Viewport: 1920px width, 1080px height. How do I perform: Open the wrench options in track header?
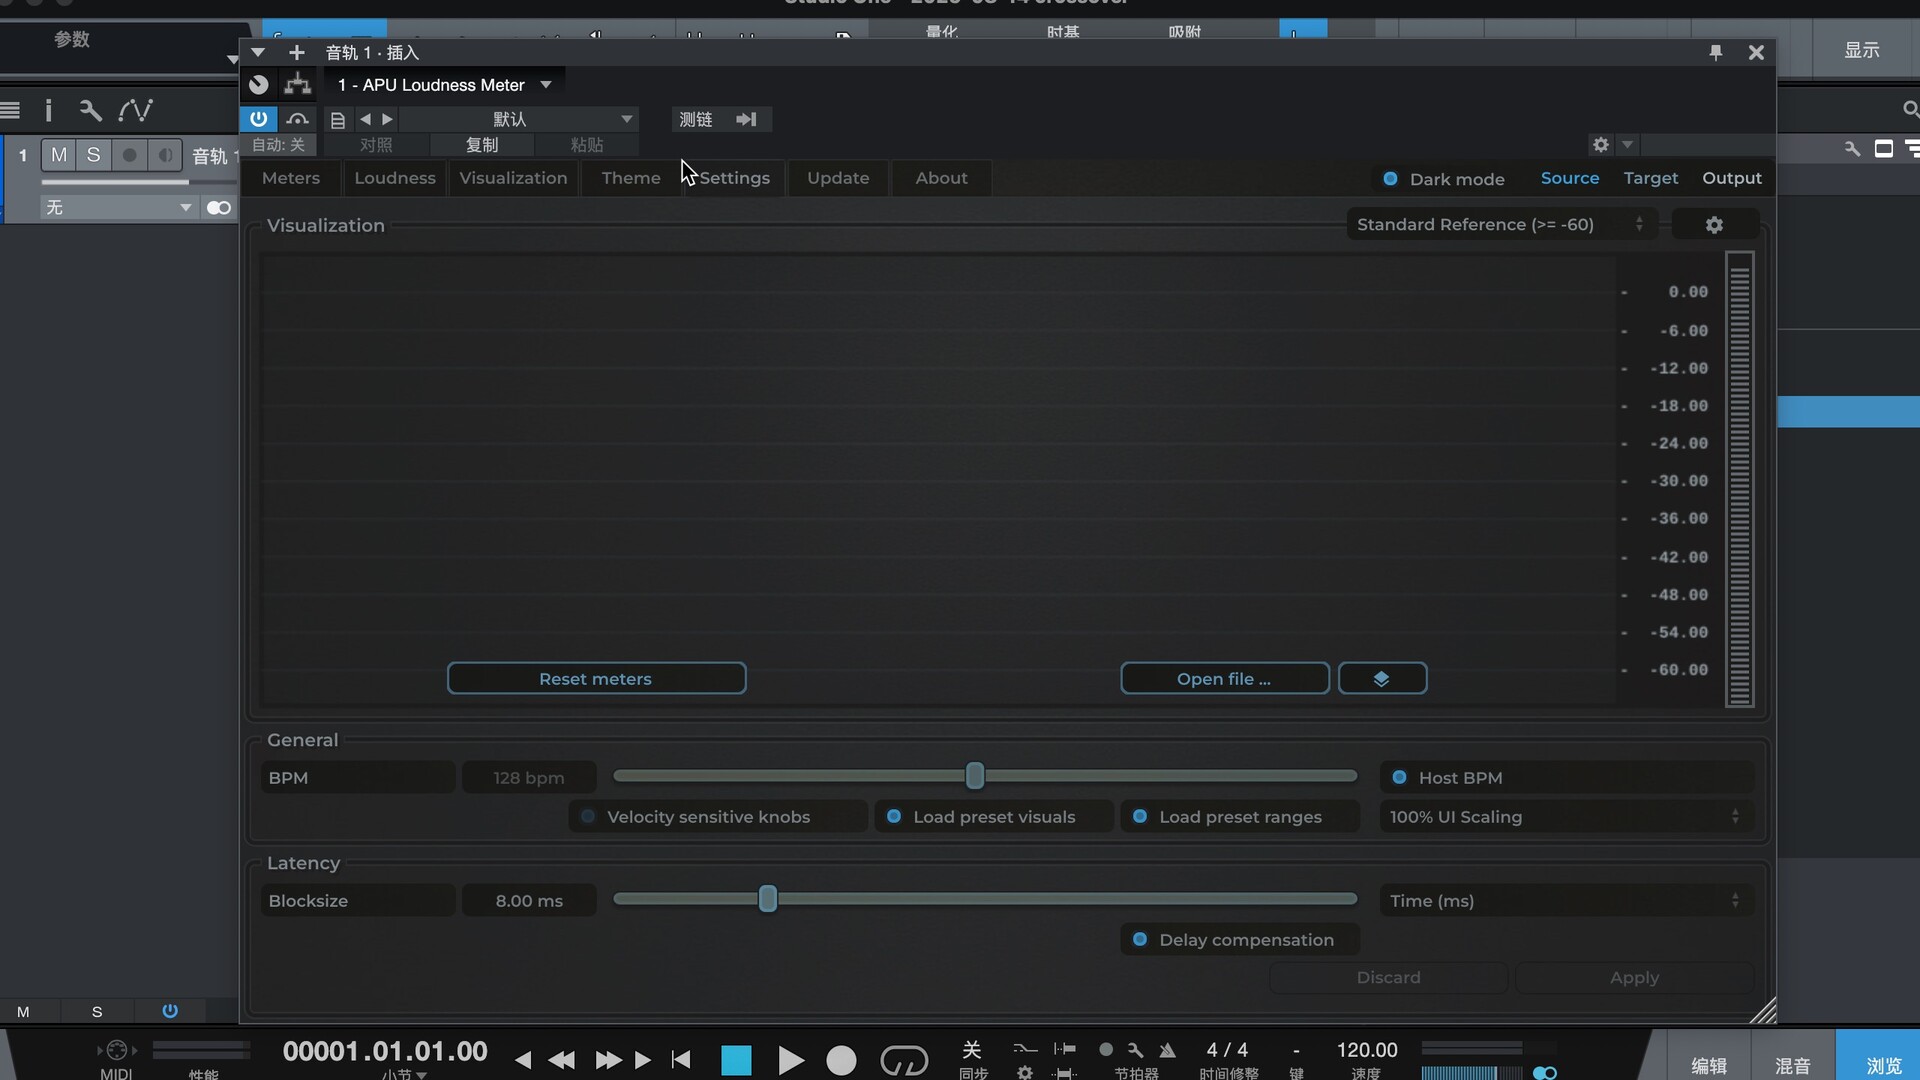tap(90, 110)
